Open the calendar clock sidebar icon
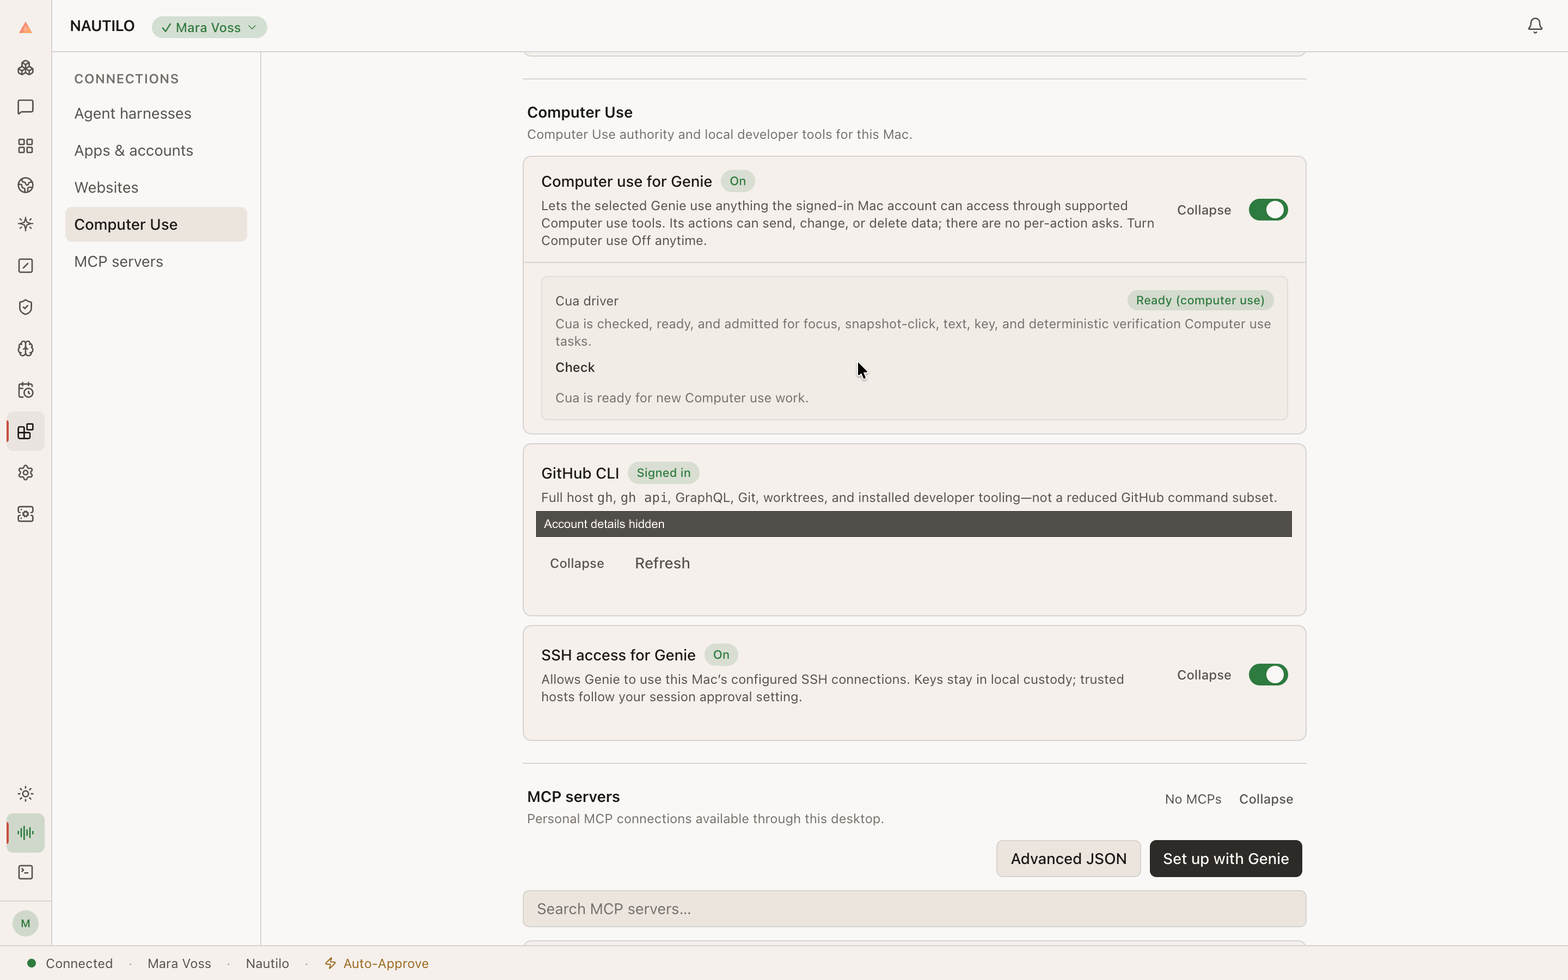 click(26, 390)
